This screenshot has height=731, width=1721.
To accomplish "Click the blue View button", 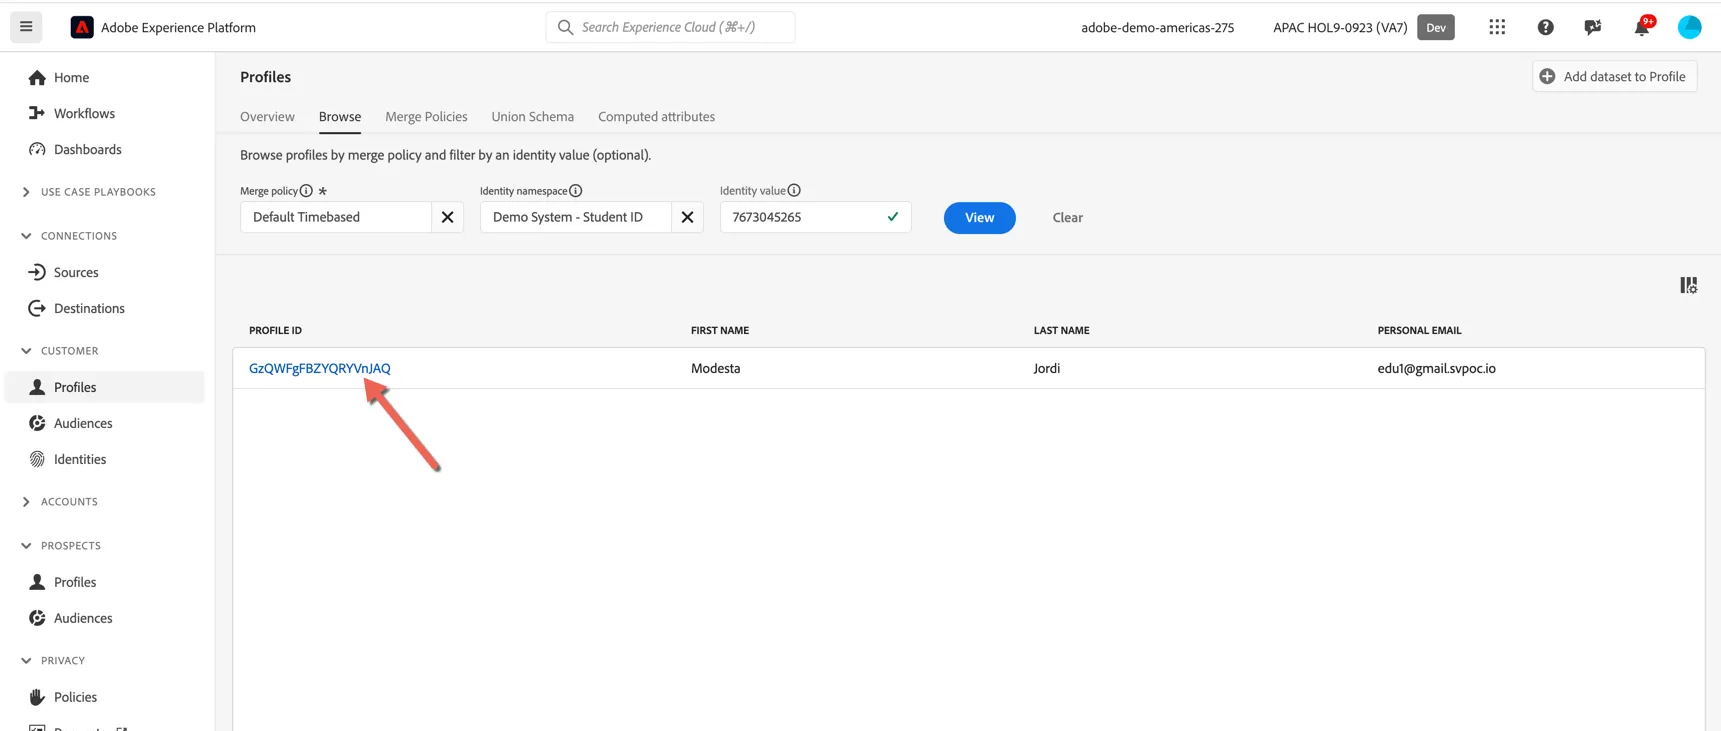I will coord(979,217).
